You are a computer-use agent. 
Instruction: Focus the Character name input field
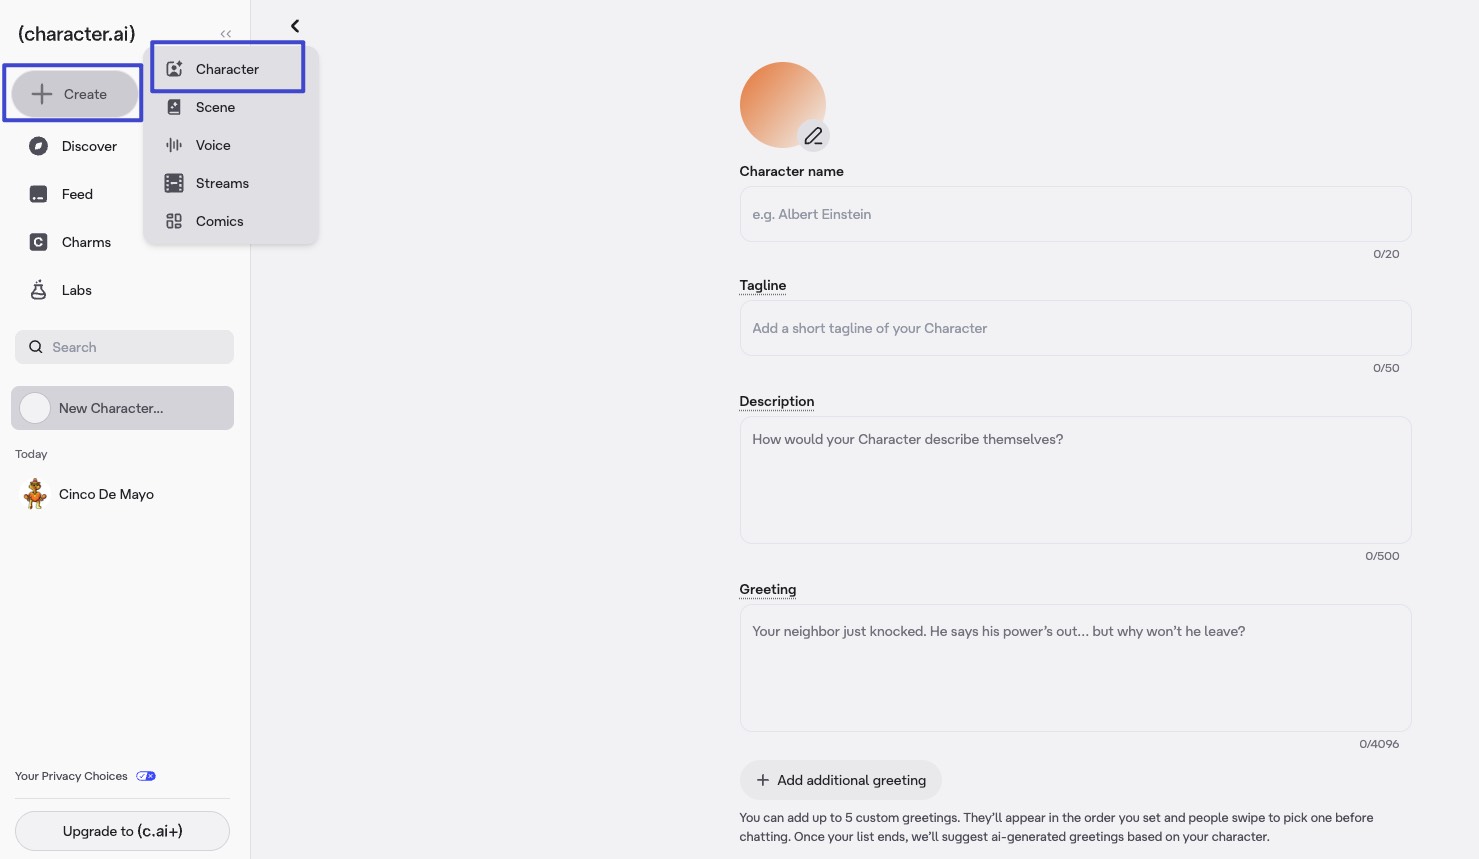[1075, 214]
